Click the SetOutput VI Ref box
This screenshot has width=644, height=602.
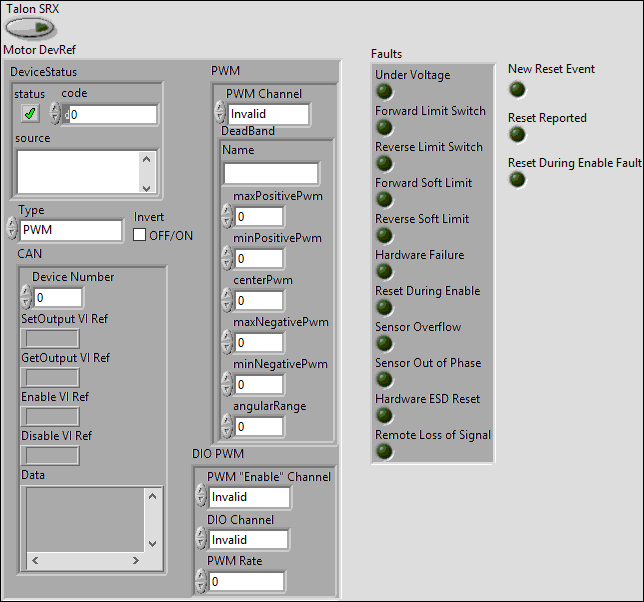(50, 338)
